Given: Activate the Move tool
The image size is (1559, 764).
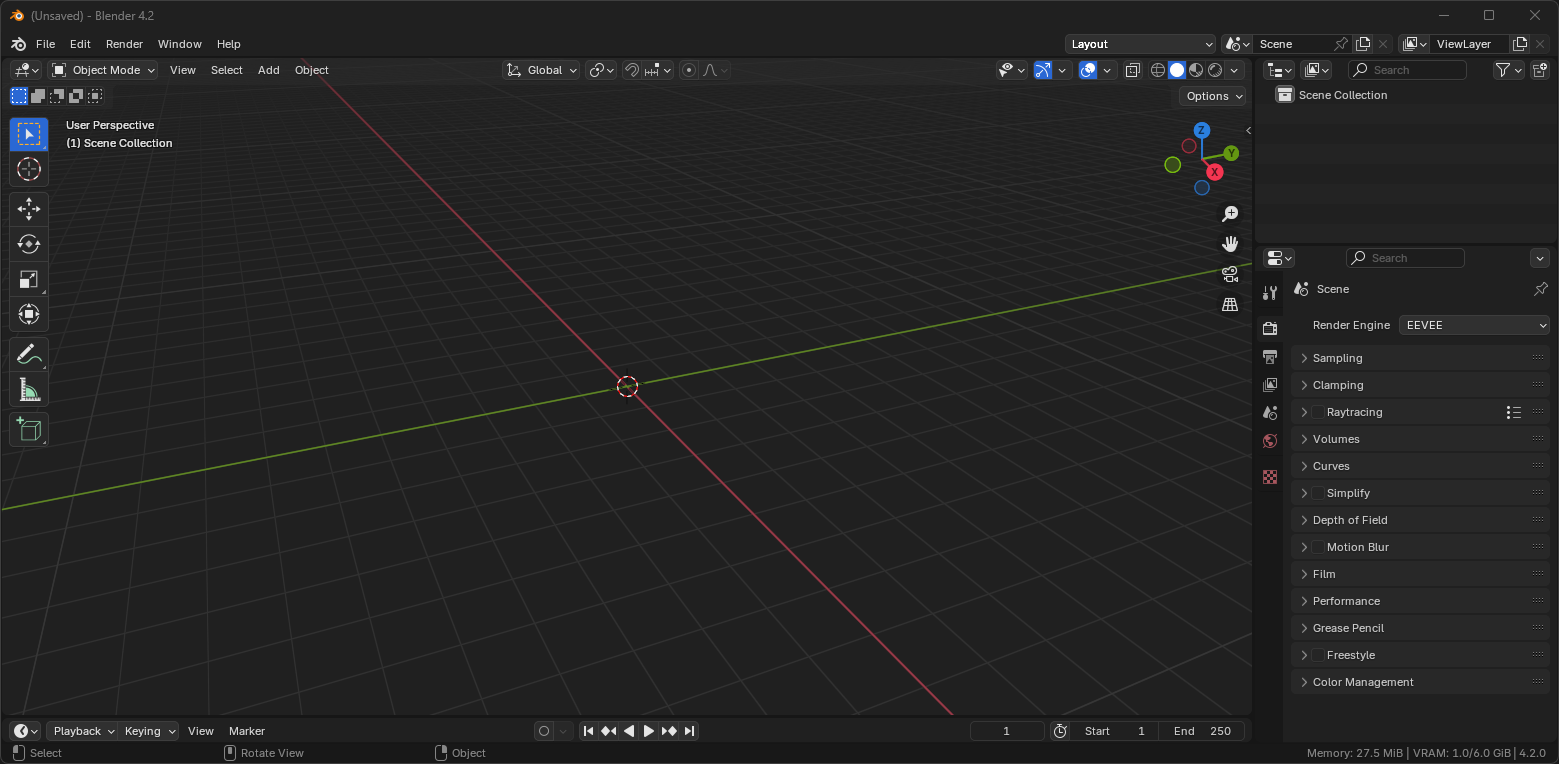Looking at the screenshot, I should [29, 209].
